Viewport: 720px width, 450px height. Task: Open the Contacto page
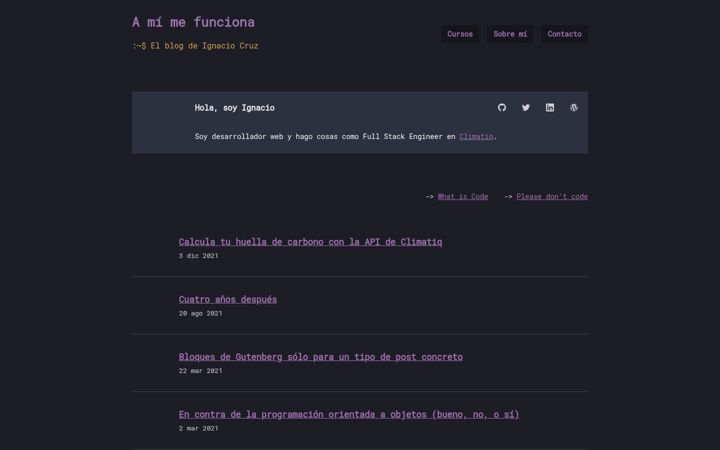(x=564, y=34)
